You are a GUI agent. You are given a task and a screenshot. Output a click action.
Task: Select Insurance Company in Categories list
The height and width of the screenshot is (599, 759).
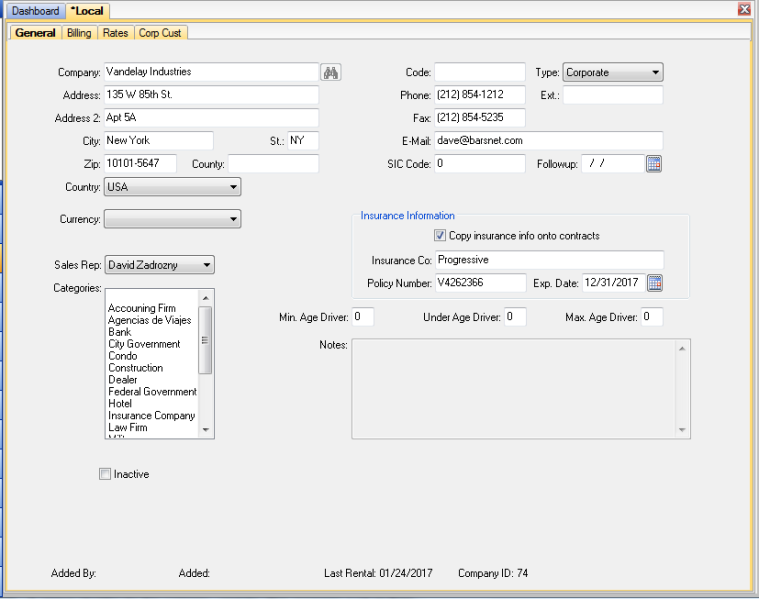(151, 416)
